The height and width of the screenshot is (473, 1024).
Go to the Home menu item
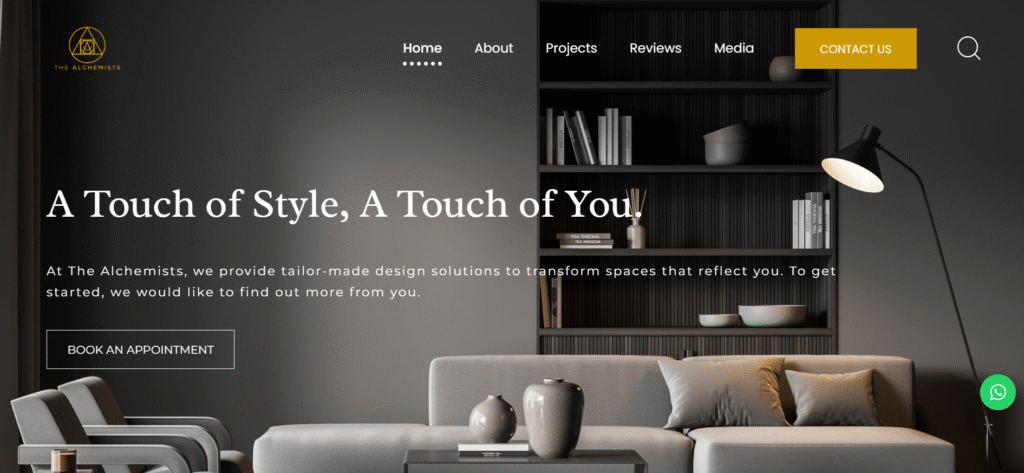[x=422, y=48]
